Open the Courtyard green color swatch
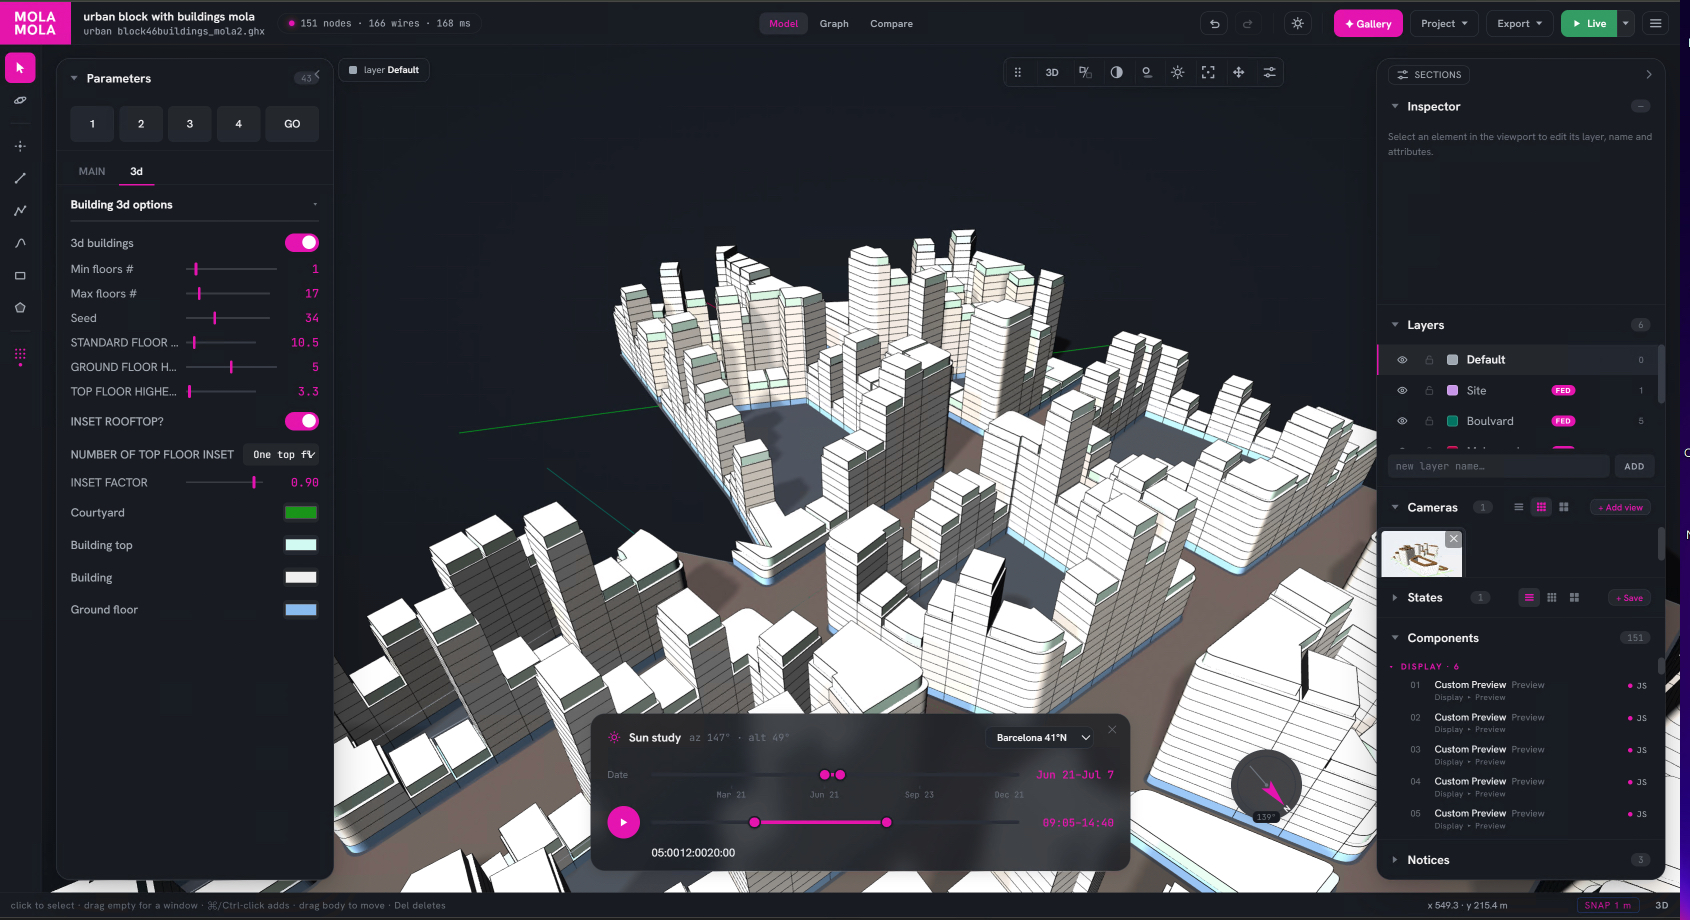1690x920 pixels. pyautogui.click(x=301, y=513)
